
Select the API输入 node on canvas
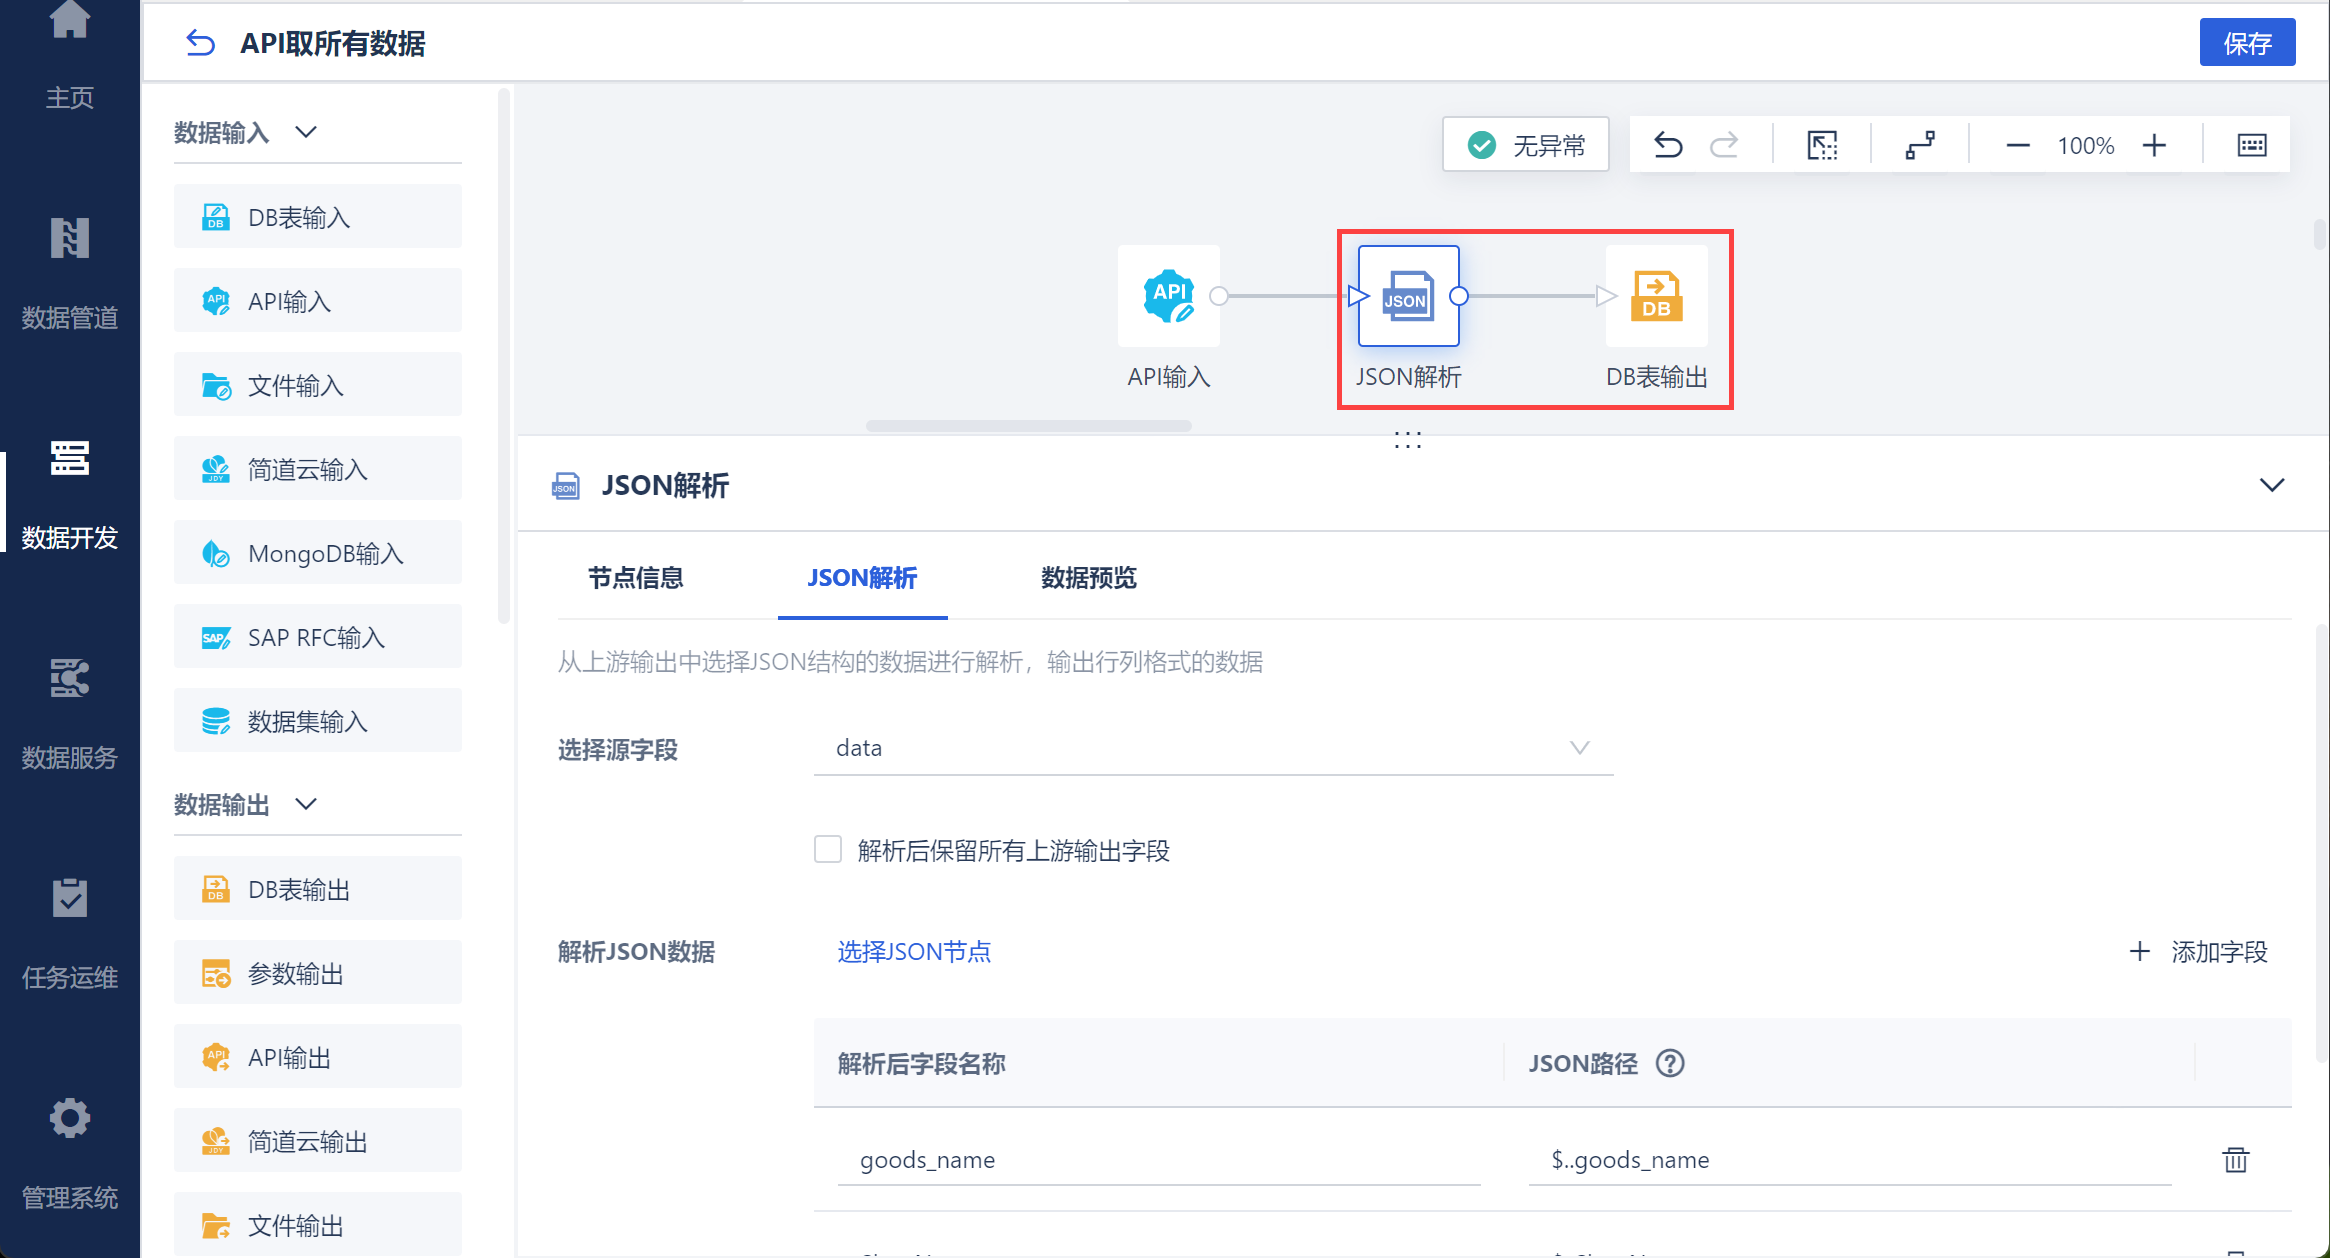tap(1168, 296)
